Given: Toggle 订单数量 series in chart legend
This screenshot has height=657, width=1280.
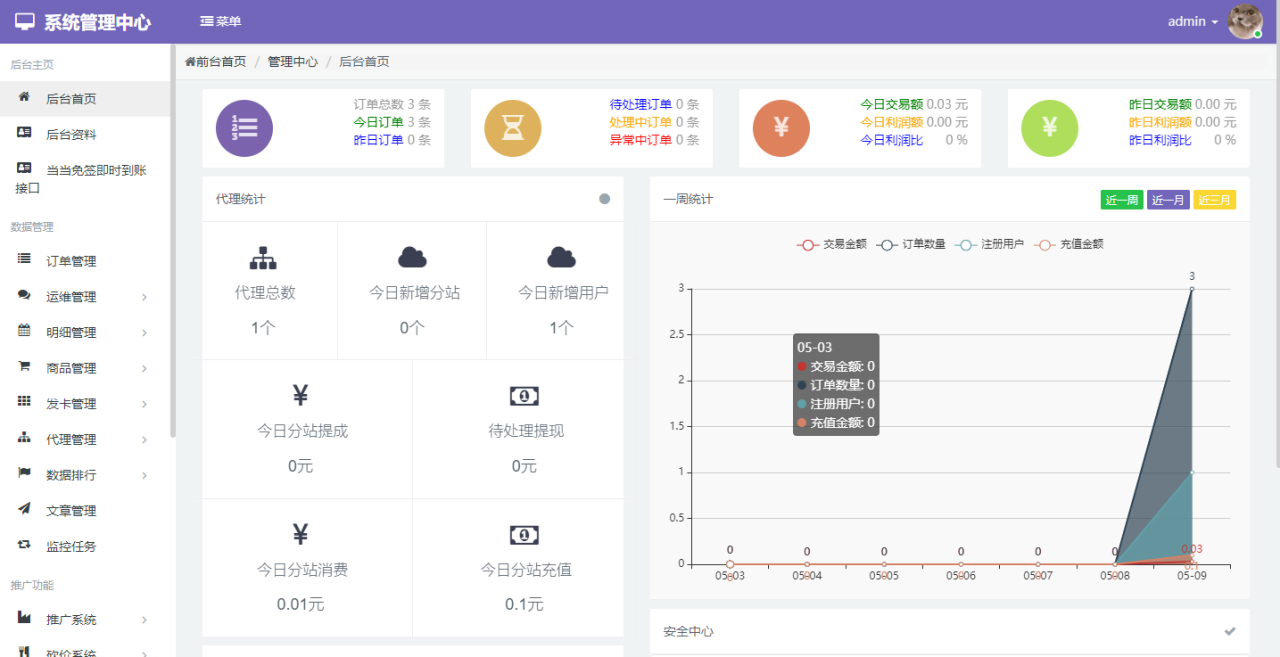Looking at the screenshot, I should point(911,244).
